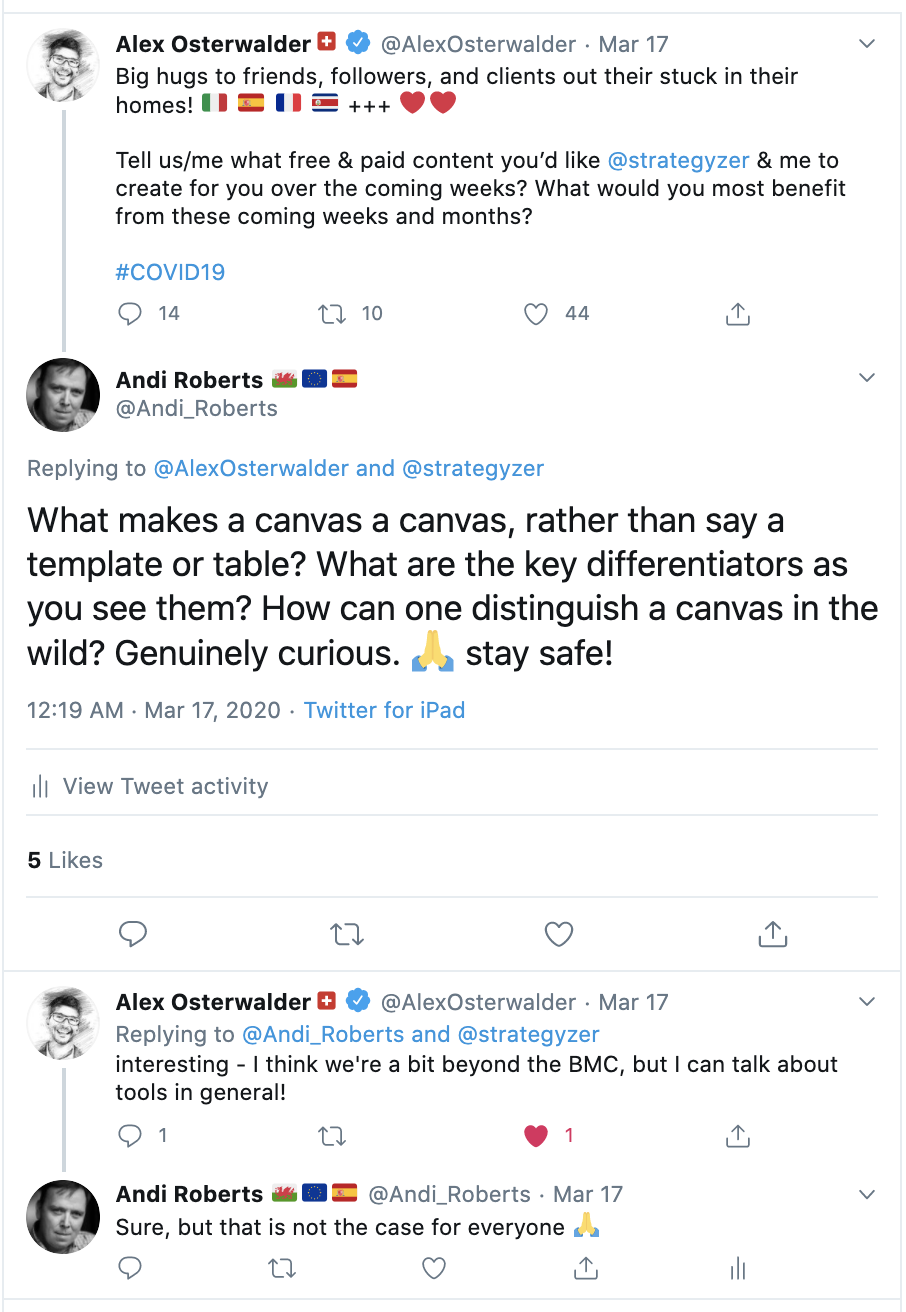The image size is (906, 1312).
Task: Expand the chevron on Alex's BMC reply
Action: coord(866,1001)
